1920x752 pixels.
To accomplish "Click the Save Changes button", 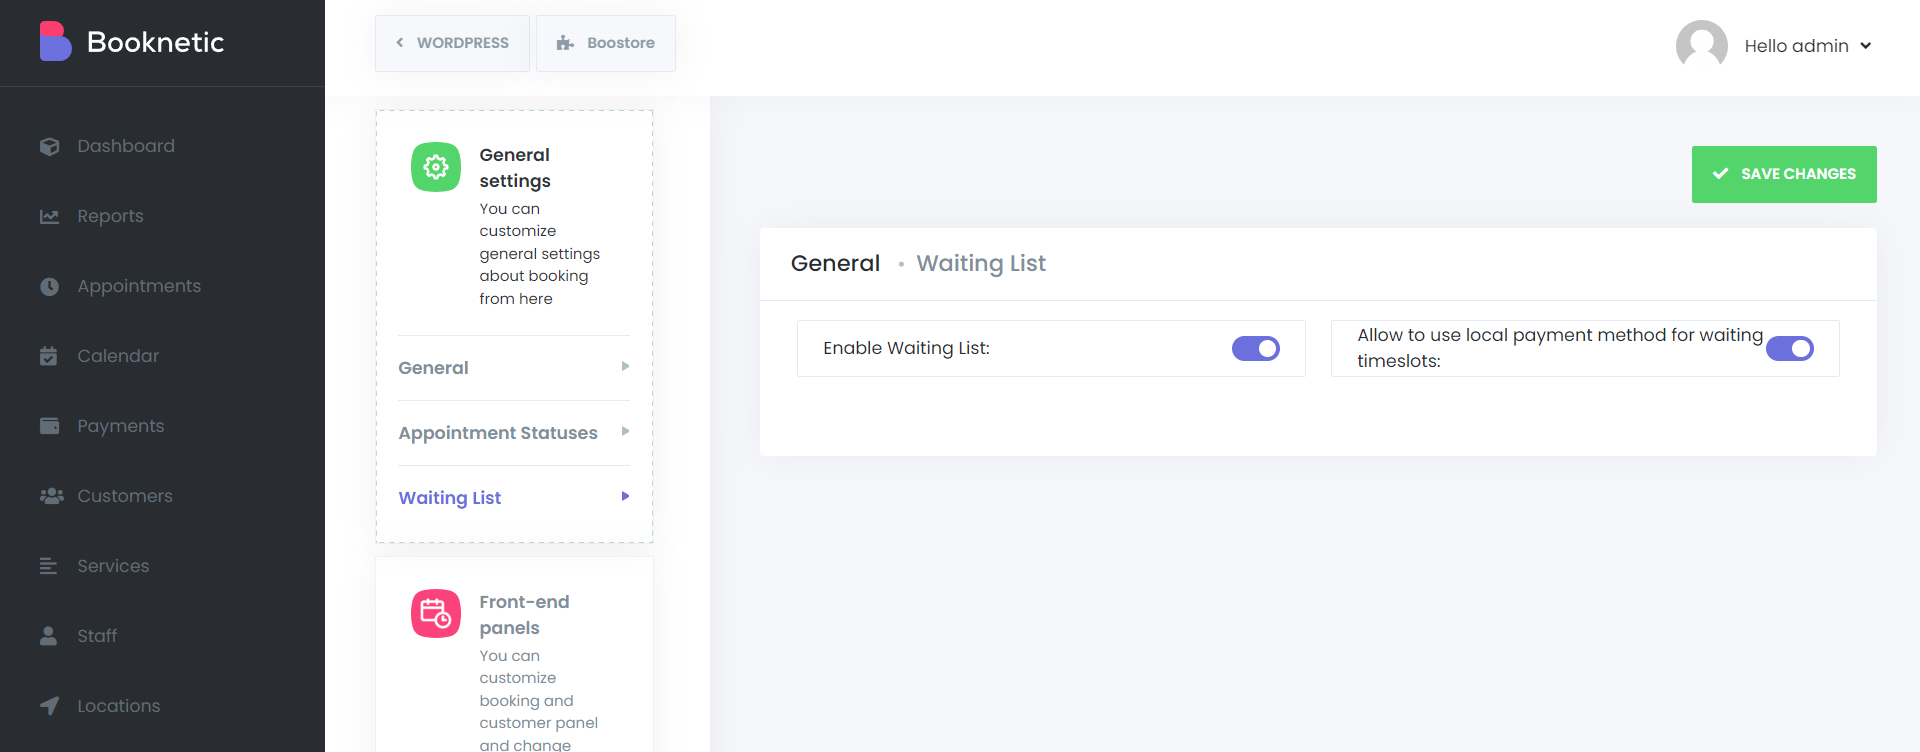I will [x=1783, y=174].
